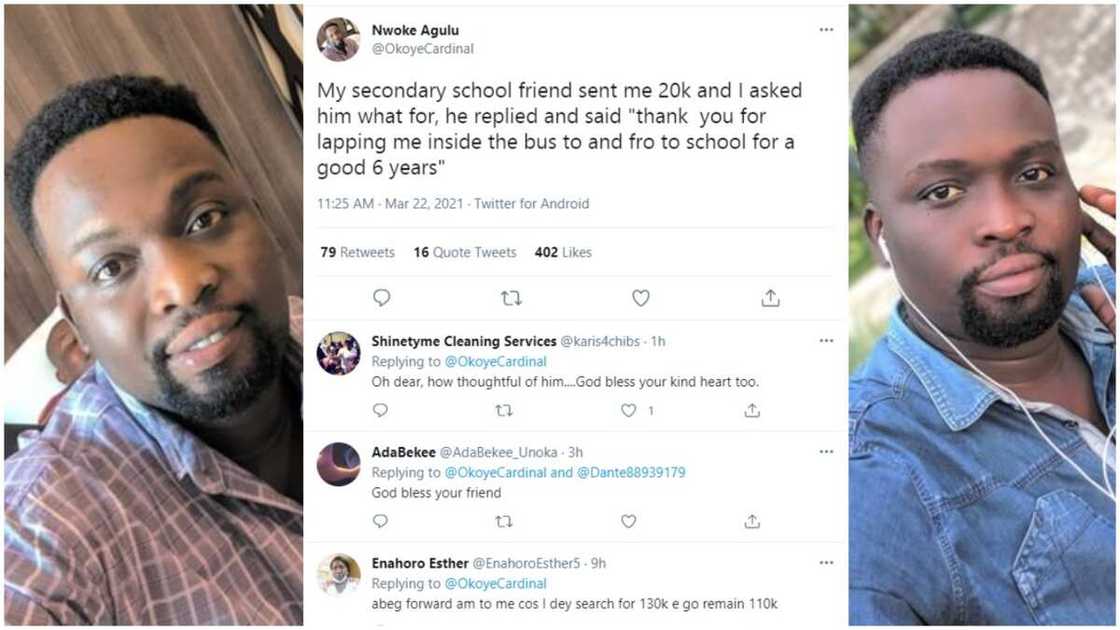Screen dimensions: 1120x630
Task: Reply to Nwoke Agulu's main tweet
Action: click(381, 298)
